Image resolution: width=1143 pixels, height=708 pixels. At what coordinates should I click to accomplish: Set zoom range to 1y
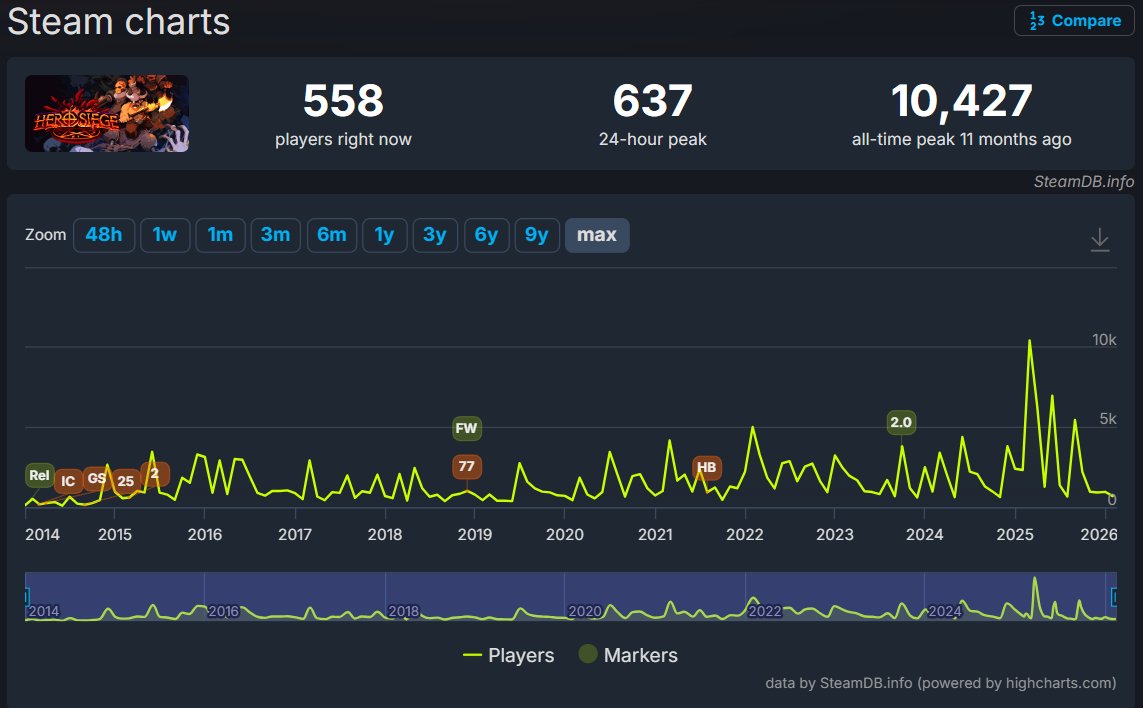click(x=384, y=235)
